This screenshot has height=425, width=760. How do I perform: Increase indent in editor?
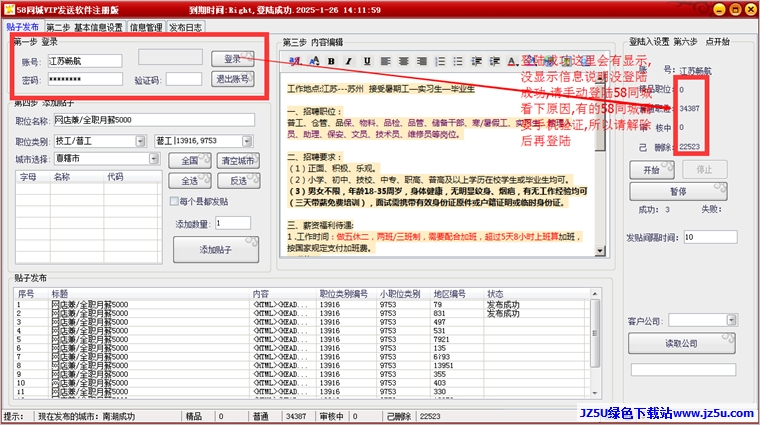(494, 61)
